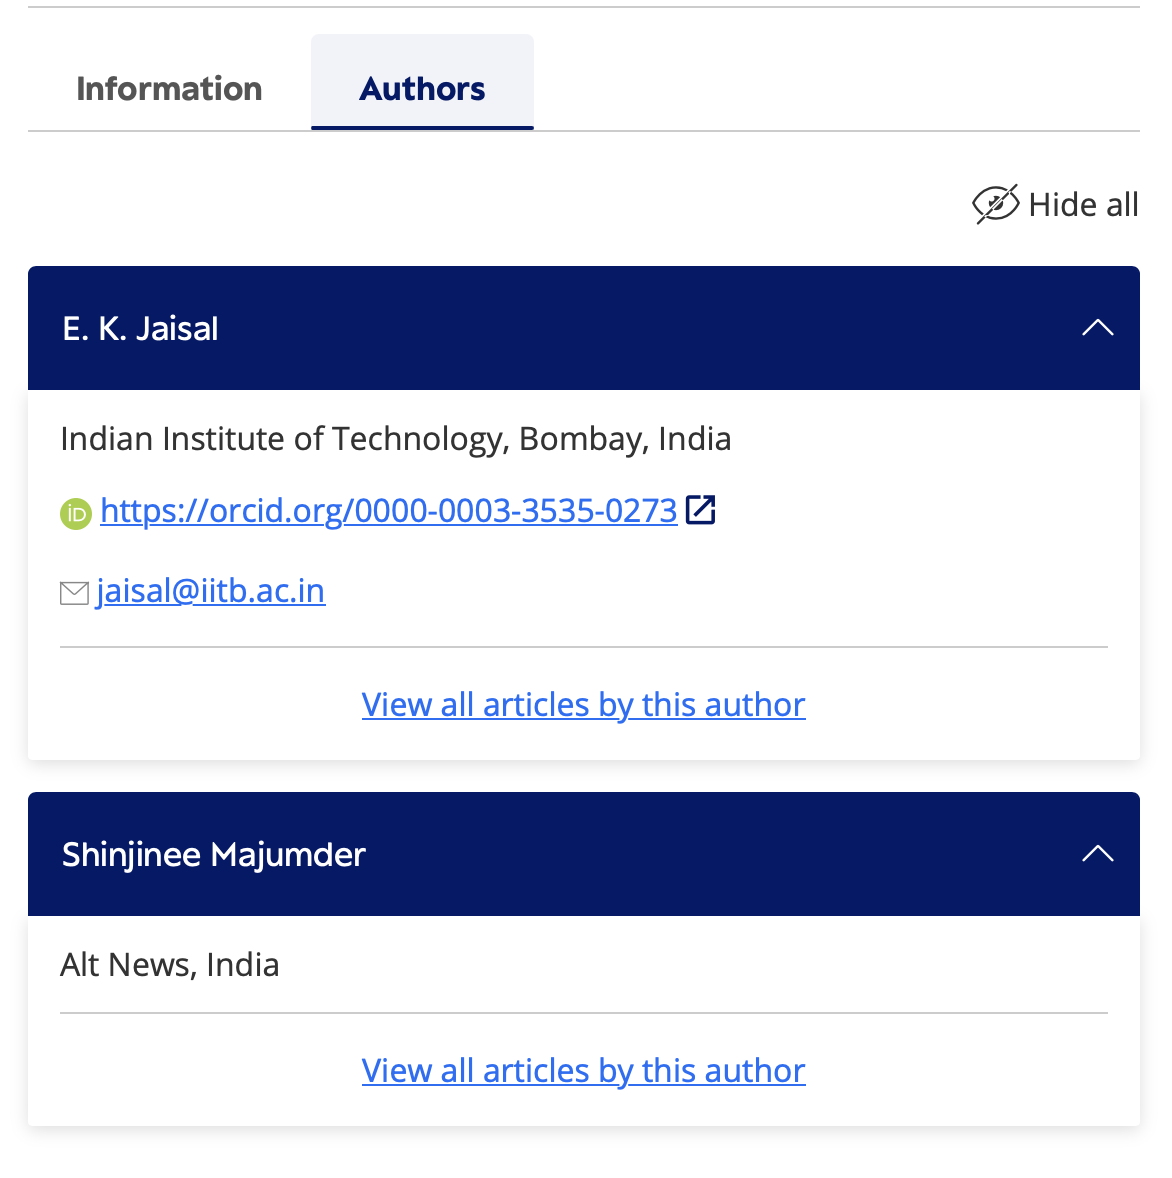Click the 'Hide all' text label
This screenshot has height=1178, width=1172.
(1083, 205)
